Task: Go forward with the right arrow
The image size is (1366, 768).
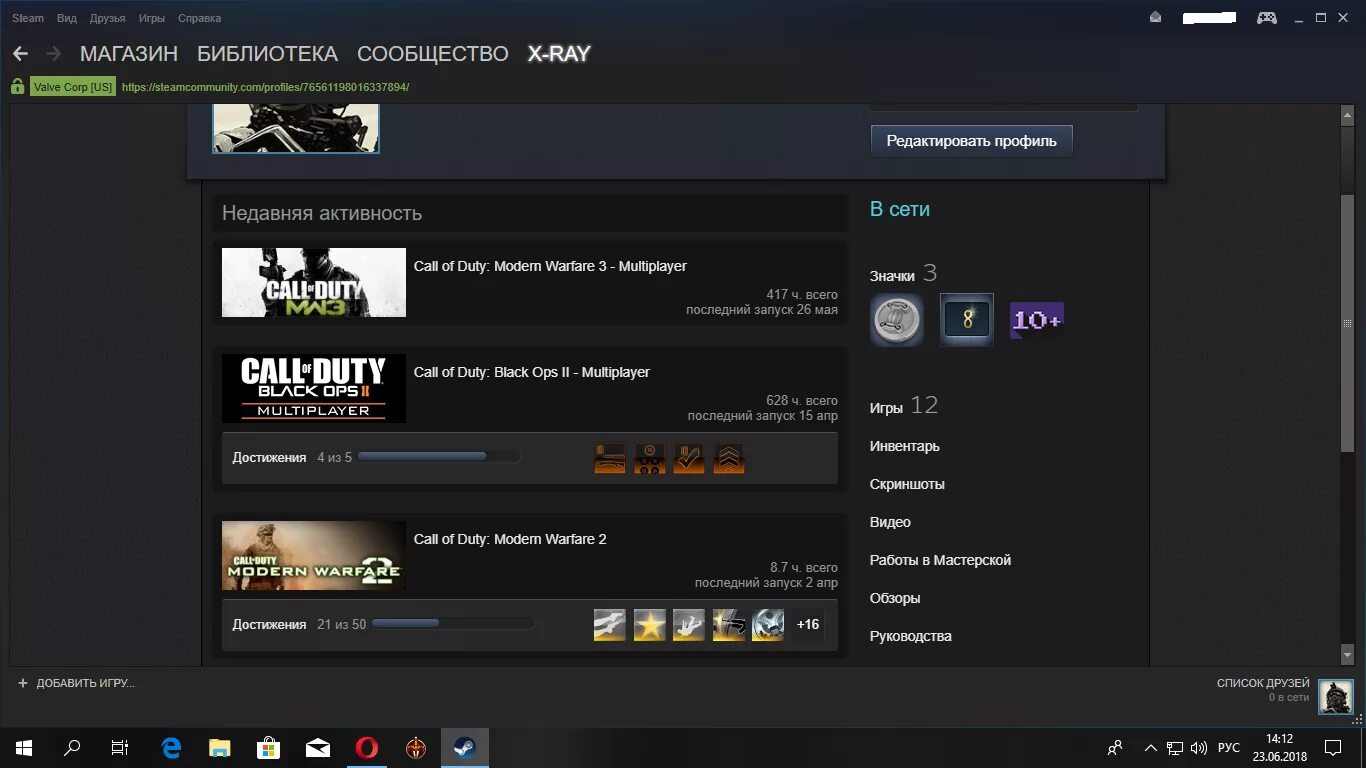Action: 54,54
